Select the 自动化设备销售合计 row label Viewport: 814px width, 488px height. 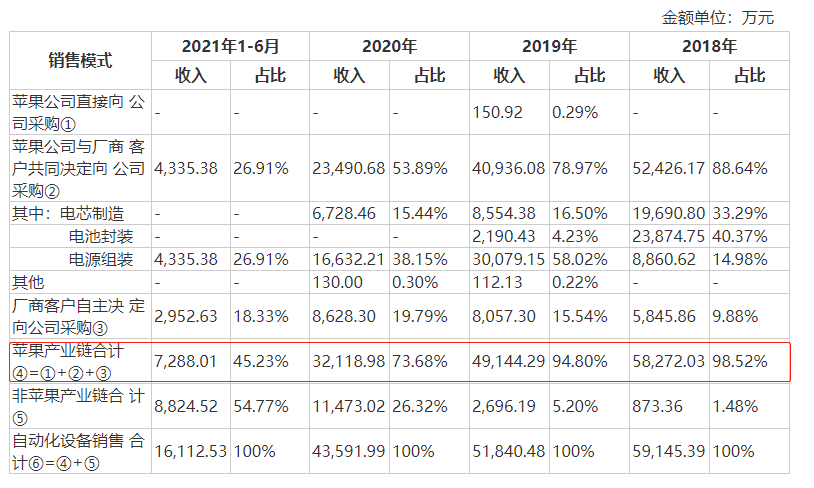click(x=80, y=451)
